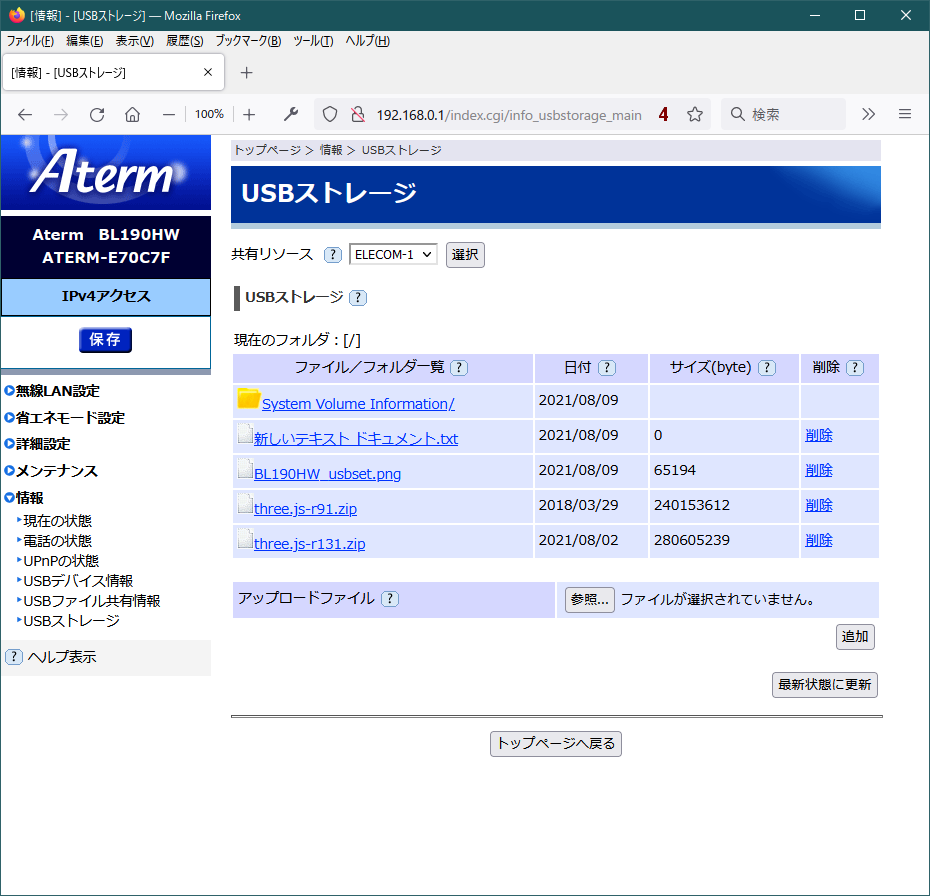Open the ツール(T) menu
Viewport: 930px width, 896px height.
(313, 41)
